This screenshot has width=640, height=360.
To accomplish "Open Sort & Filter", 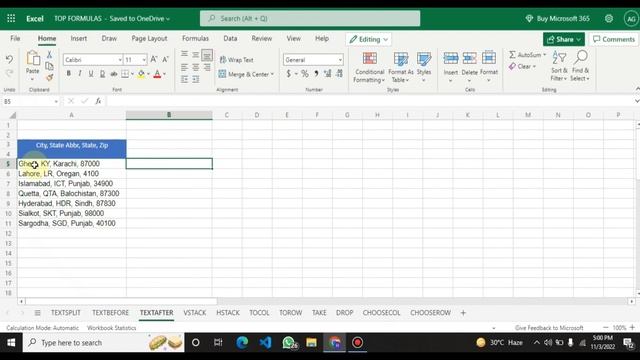I will coord(559,66).
